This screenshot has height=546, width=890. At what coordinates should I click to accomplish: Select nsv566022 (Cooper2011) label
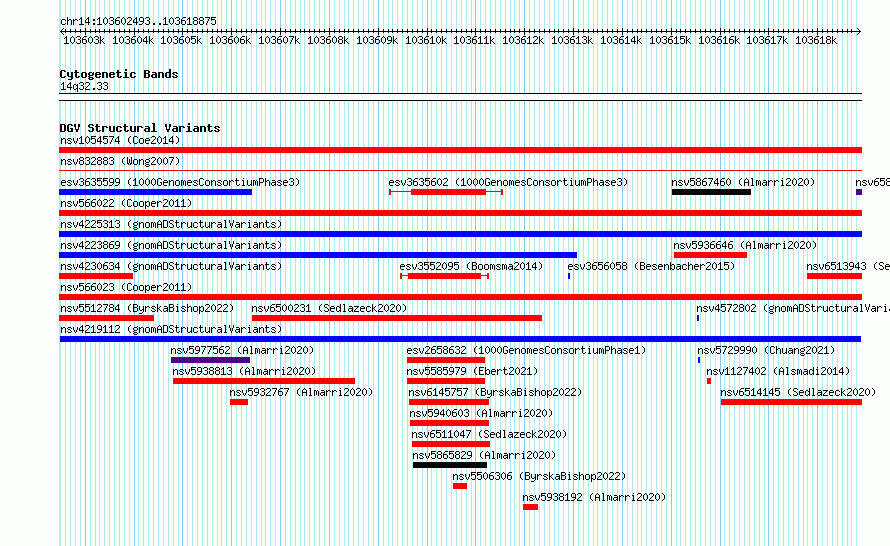click(x=126, y=203)
